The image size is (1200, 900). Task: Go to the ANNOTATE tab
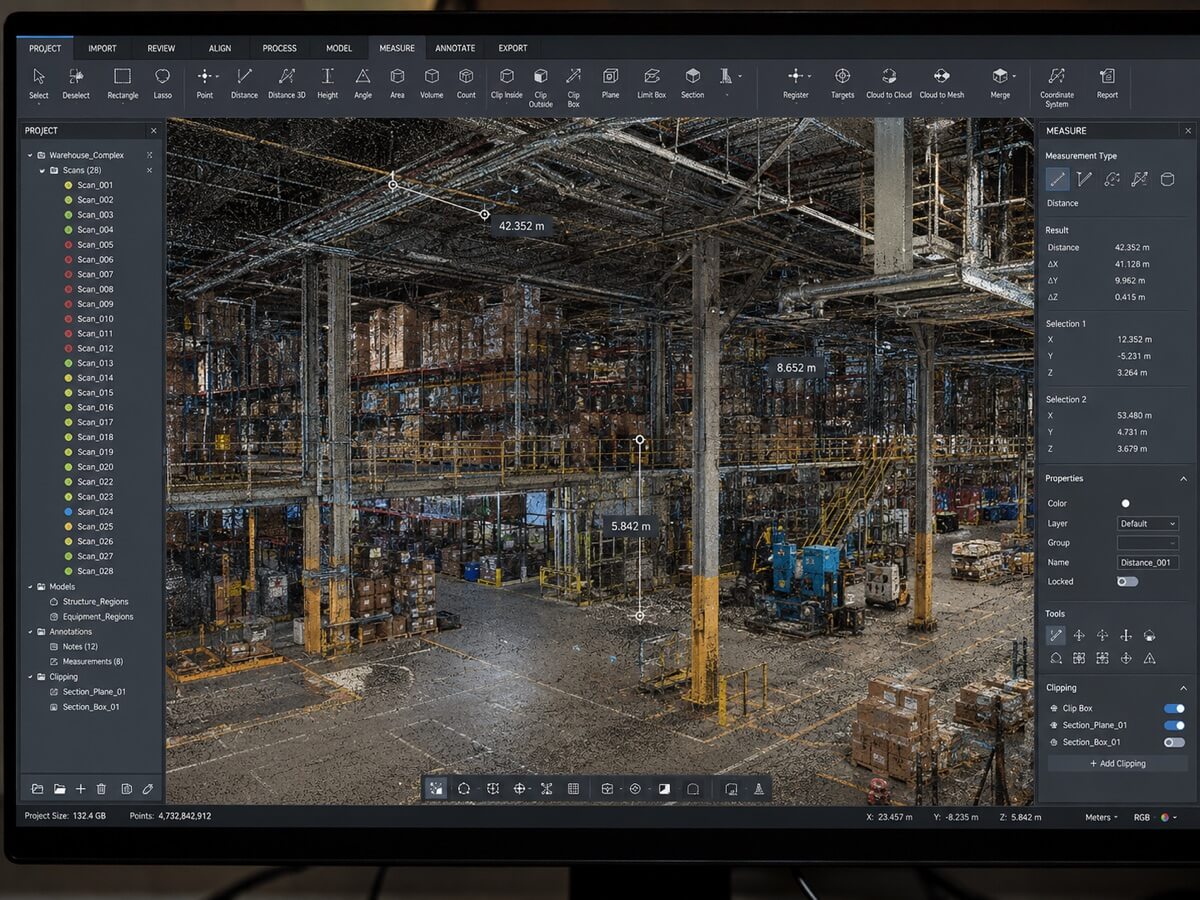tap(455, 48)
